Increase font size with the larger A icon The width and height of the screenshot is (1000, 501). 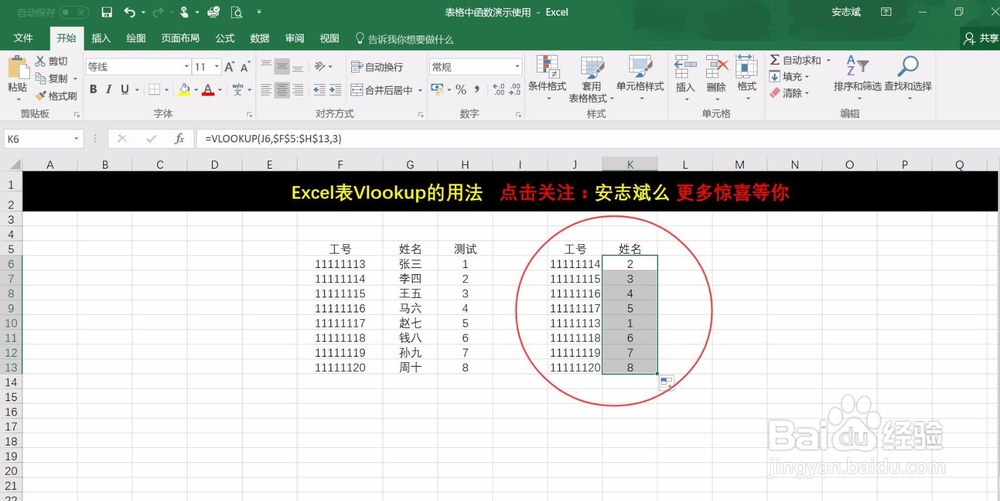click(x=230, y=66)
